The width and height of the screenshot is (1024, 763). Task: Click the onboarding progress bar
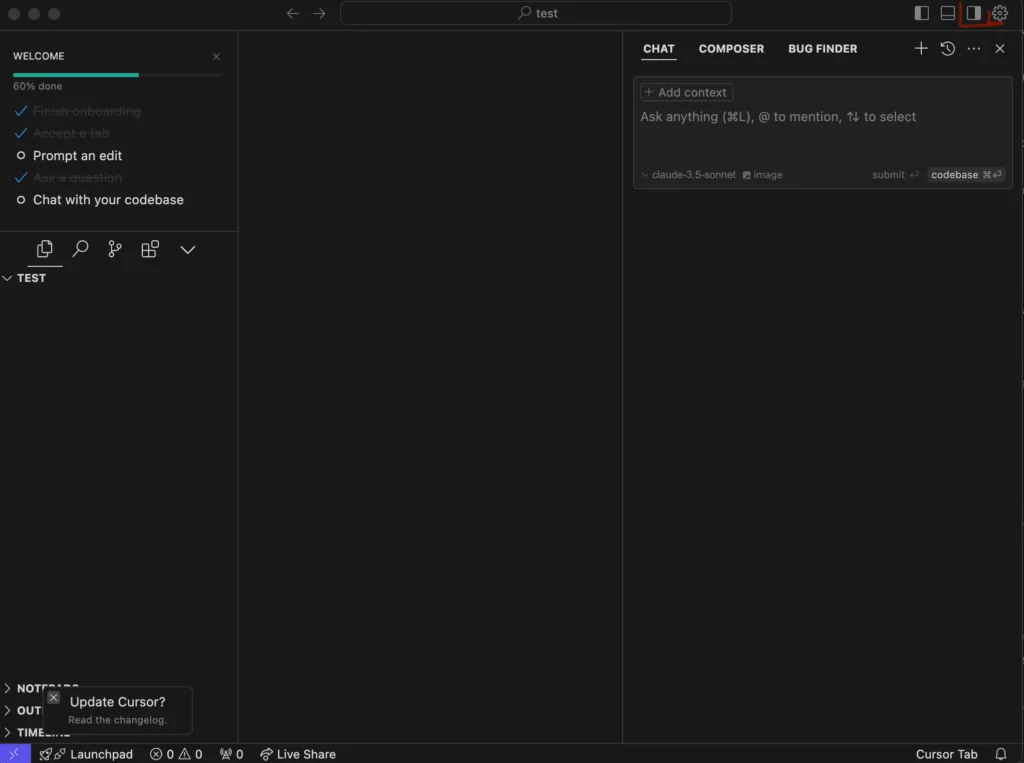[117, 75]
